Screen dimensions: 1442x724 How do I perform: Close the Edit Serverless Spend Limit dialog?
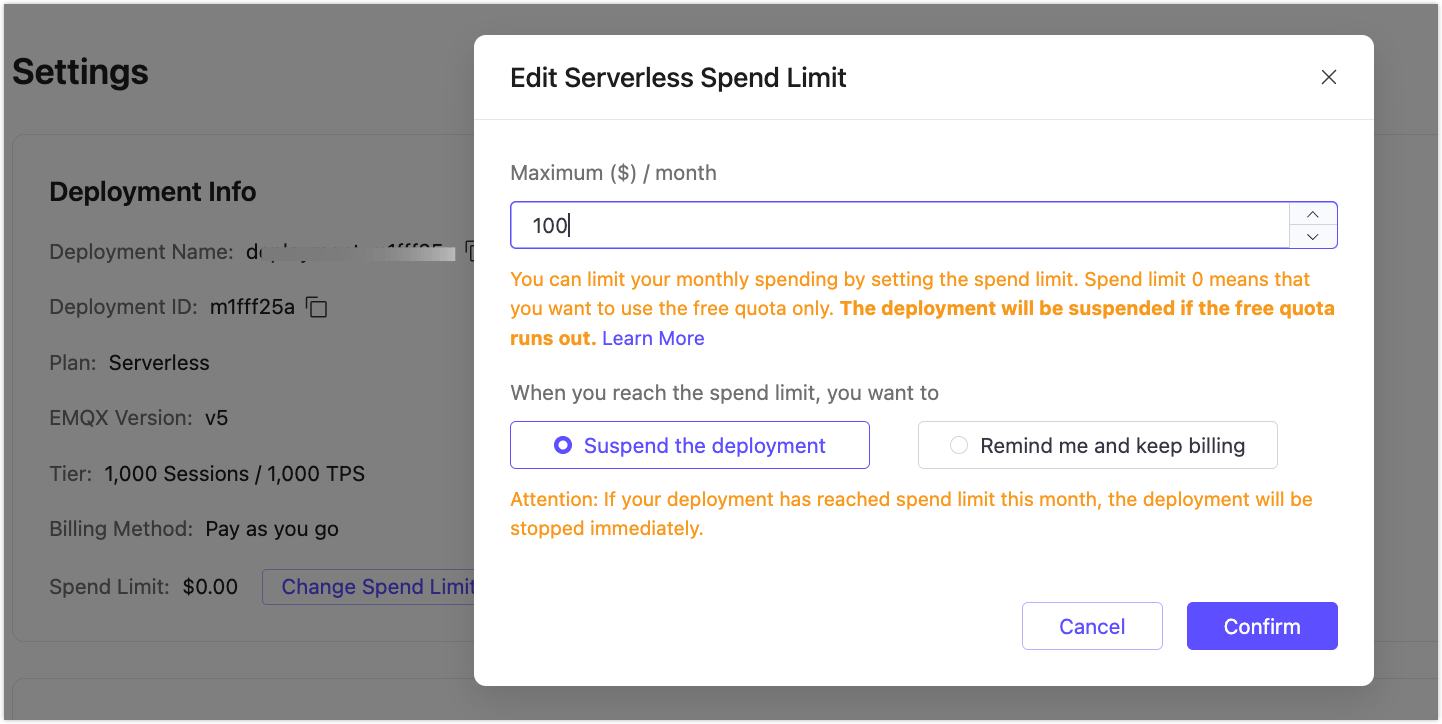(1328, 76)
